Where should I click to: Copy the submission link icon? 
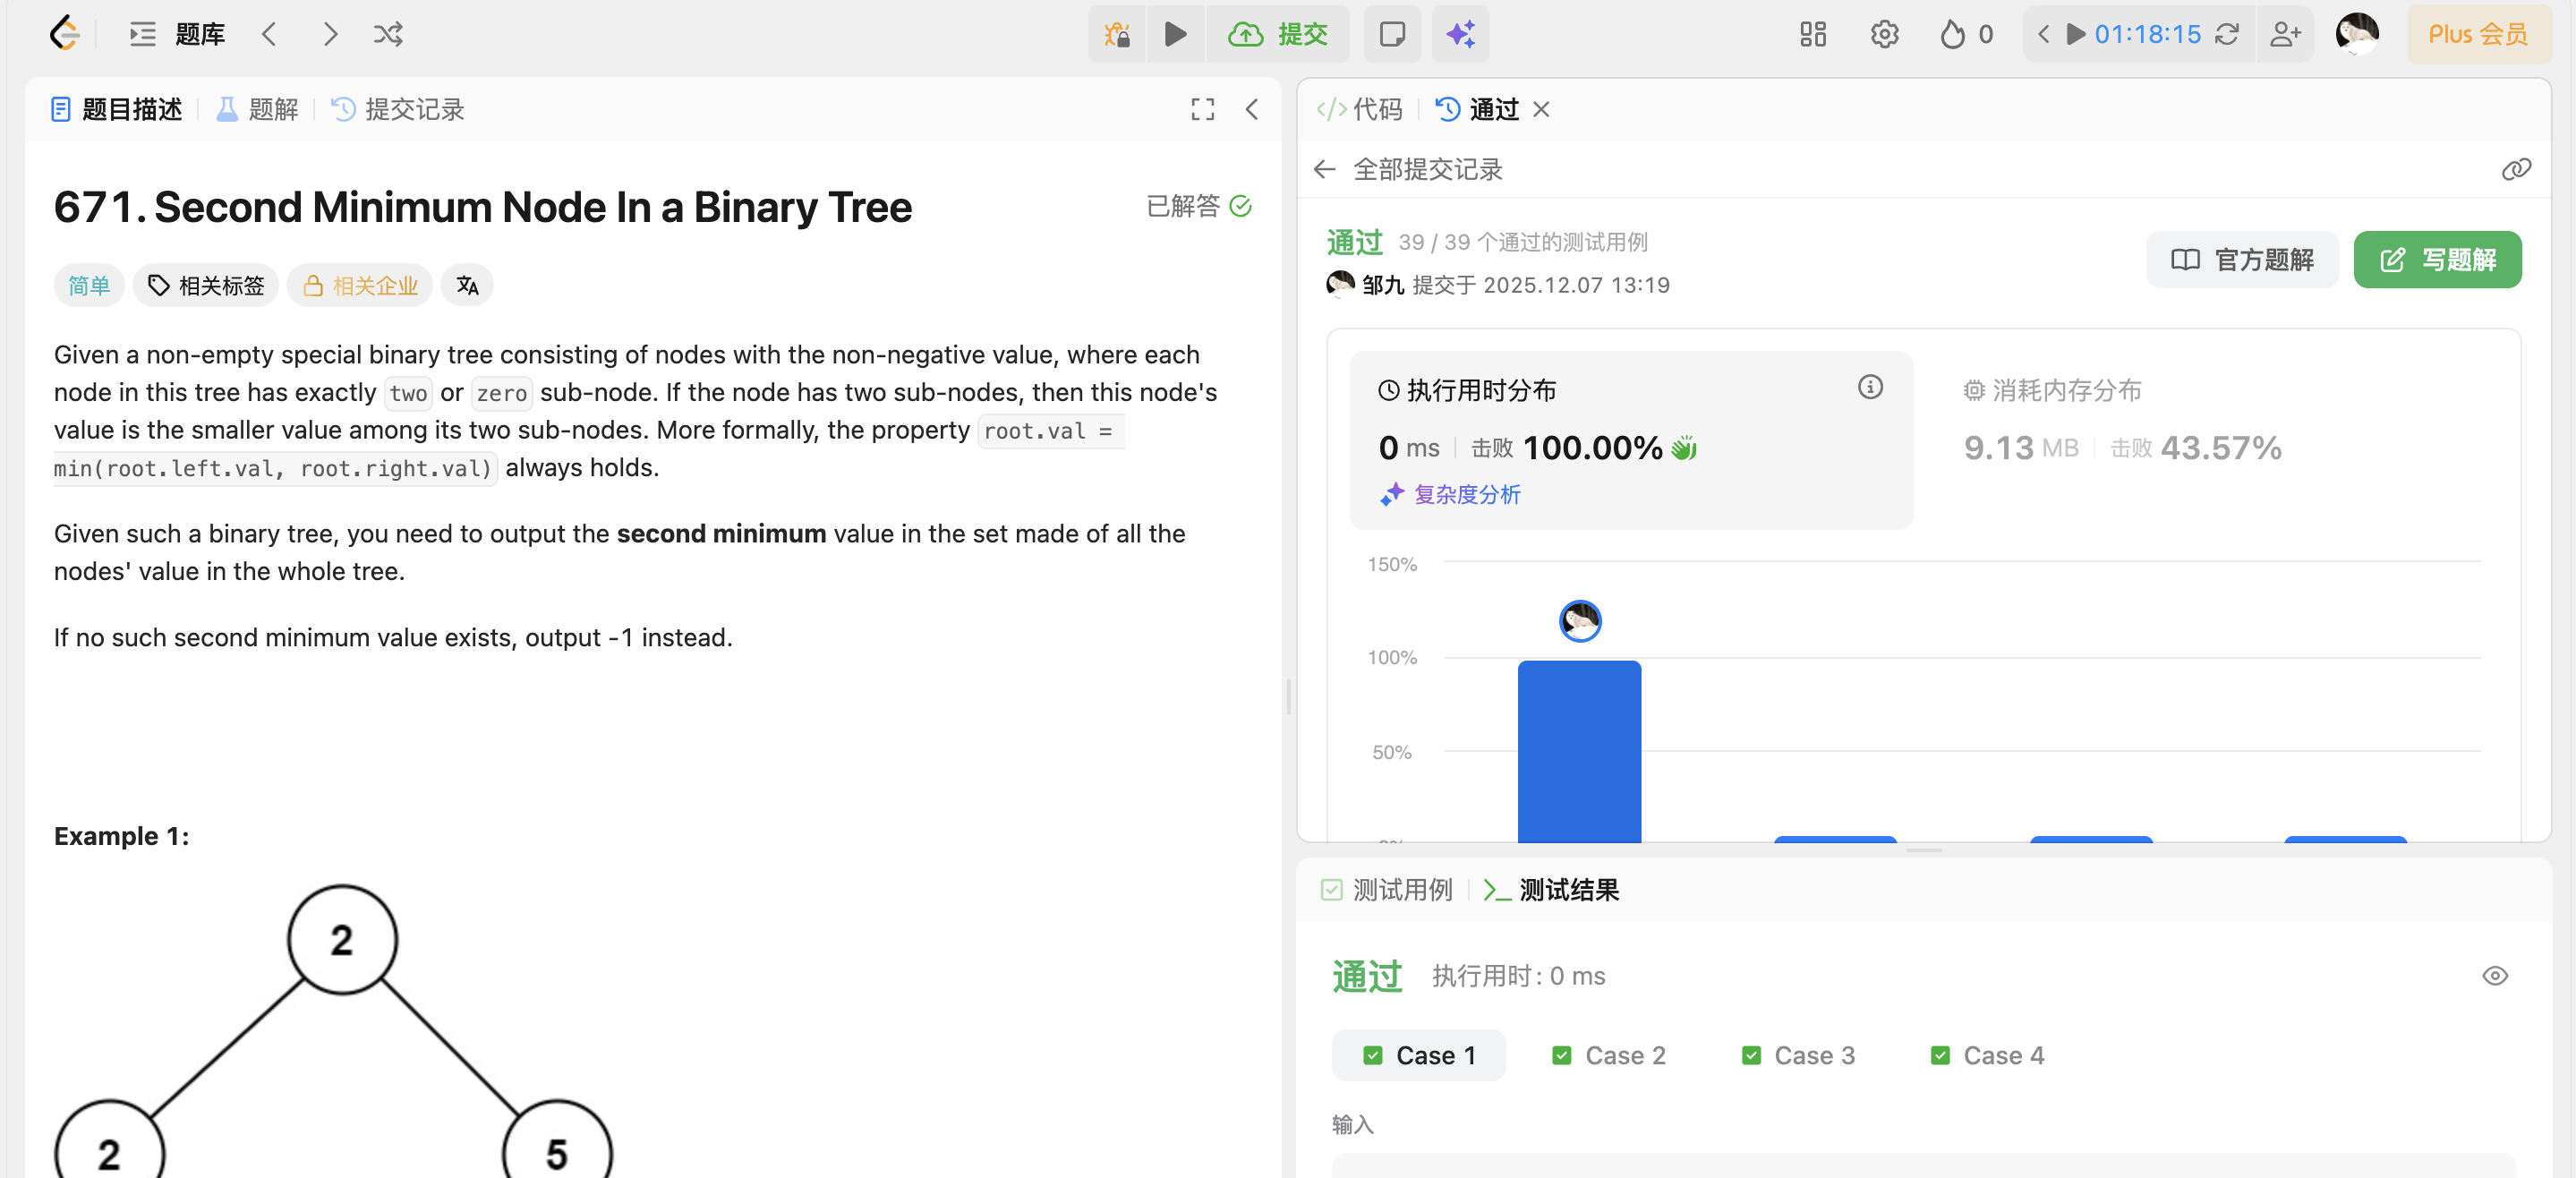(x=2516, y=169)
